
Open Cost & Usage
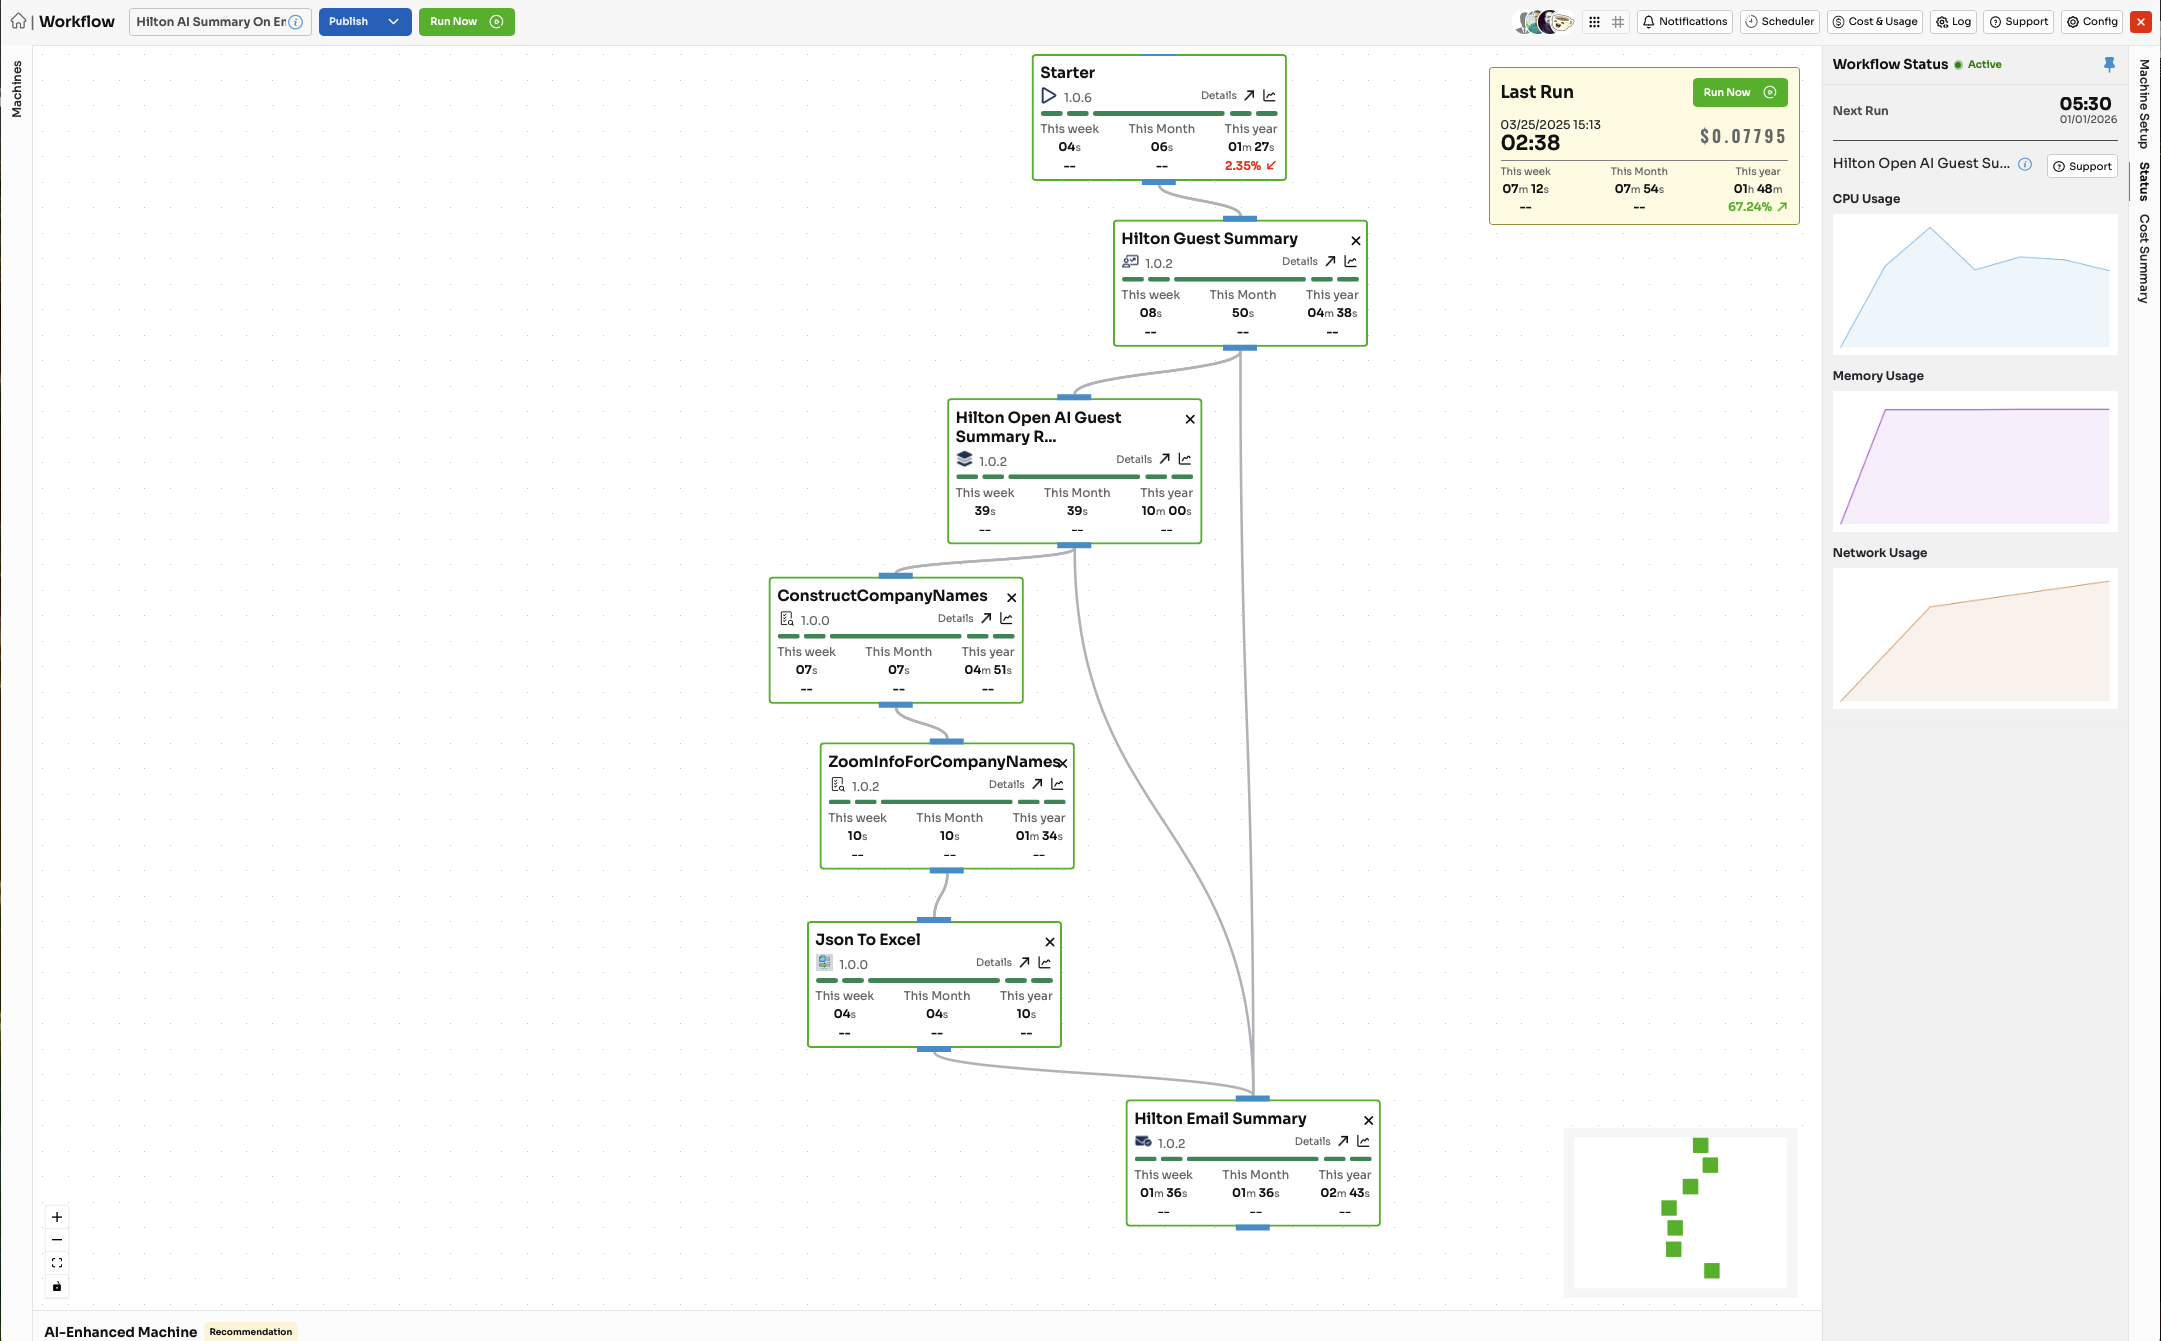click(1874, 22)
